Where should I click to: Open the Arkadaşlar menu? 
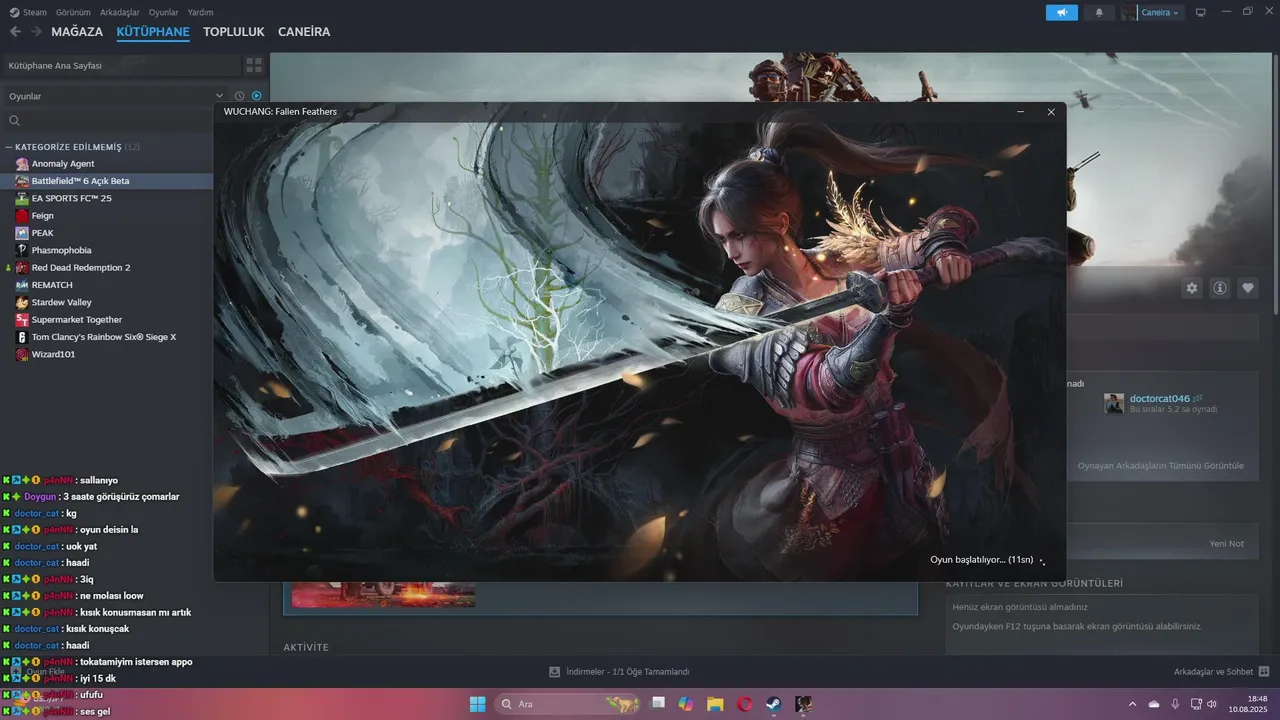(x=120, y=12)
